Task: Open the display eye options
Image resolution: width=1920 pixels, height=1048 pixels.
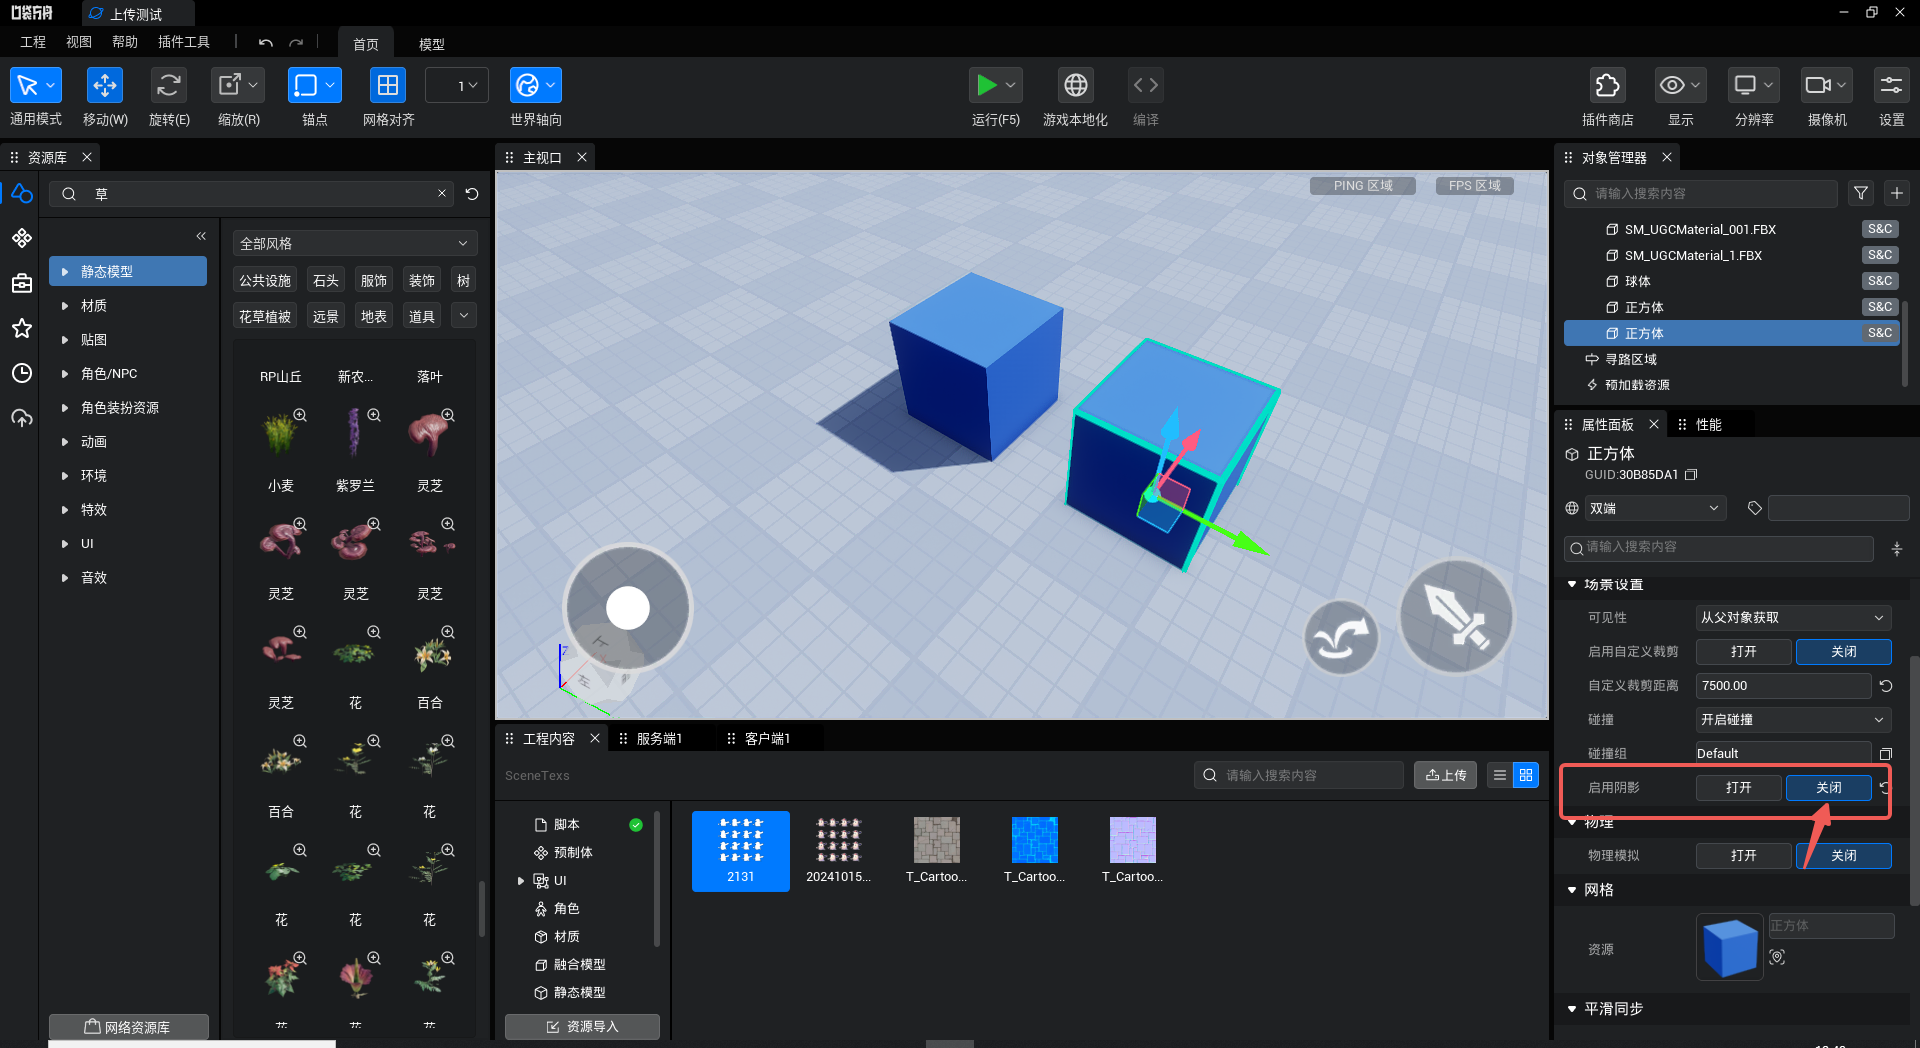Action: pyautogui.click(x=1680, y=85)
